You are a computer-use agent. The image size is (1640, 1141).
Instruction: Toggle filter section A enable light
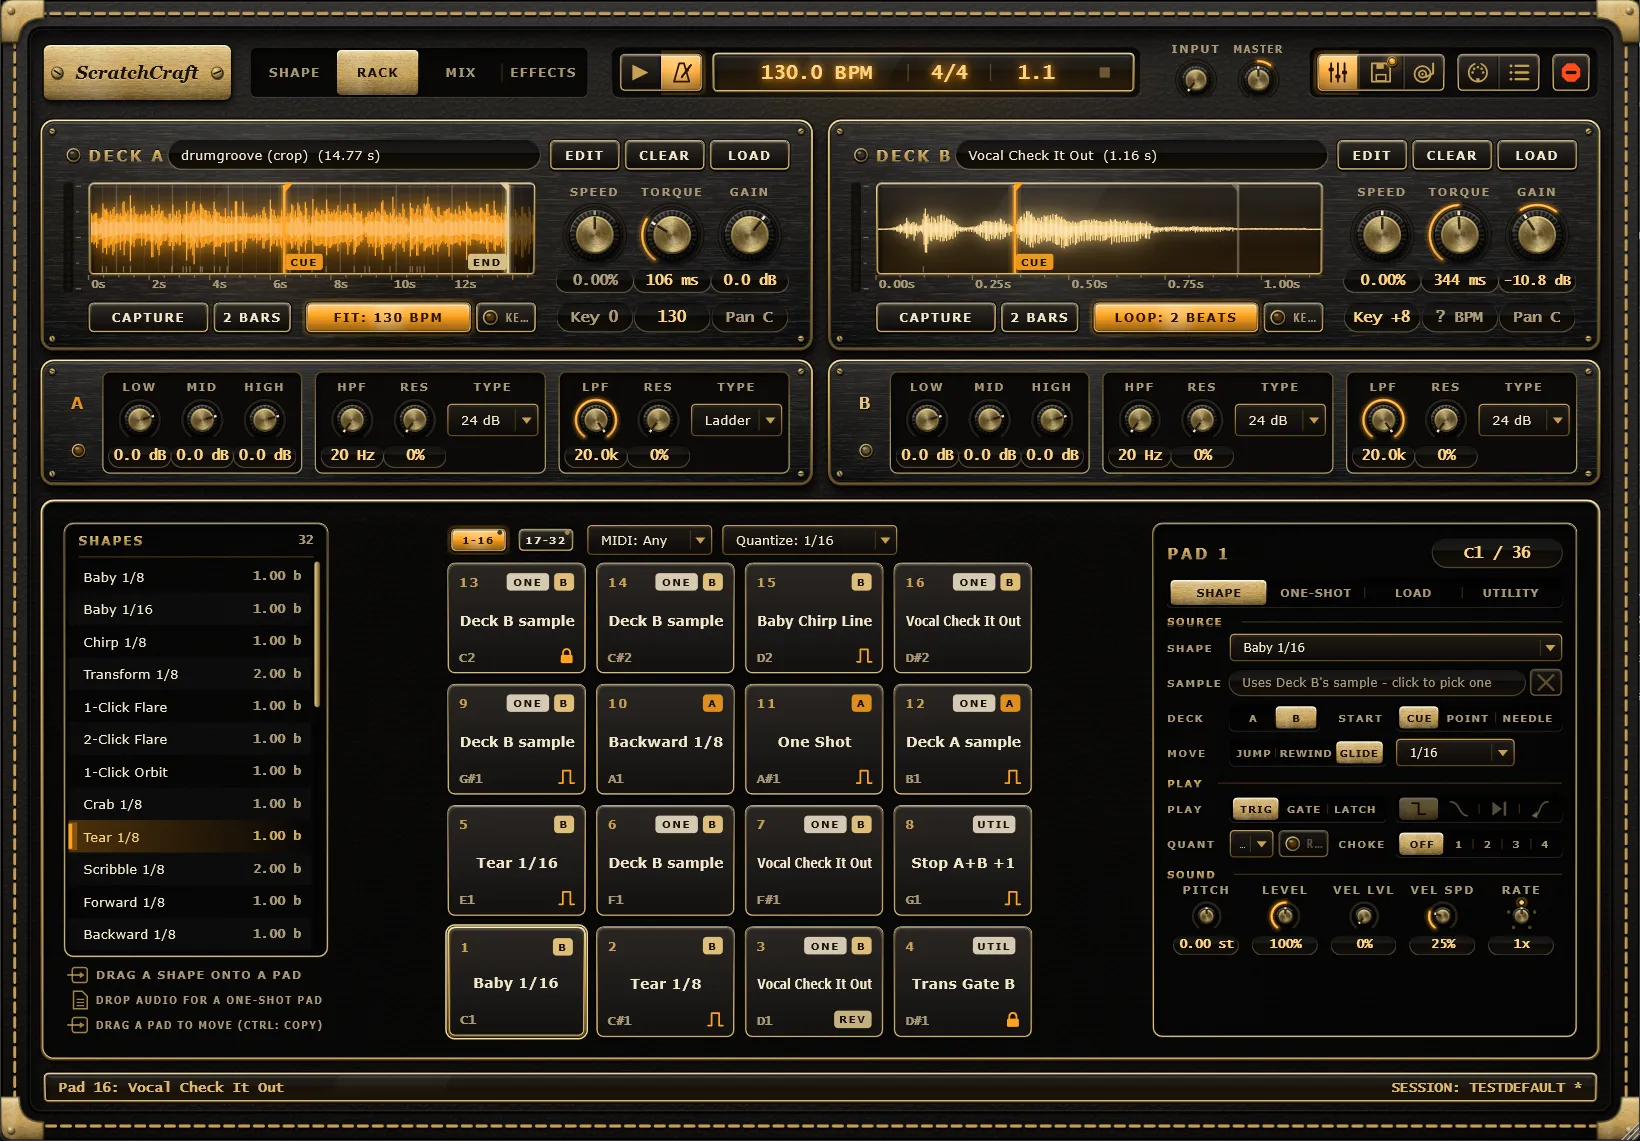coord(78,450)
